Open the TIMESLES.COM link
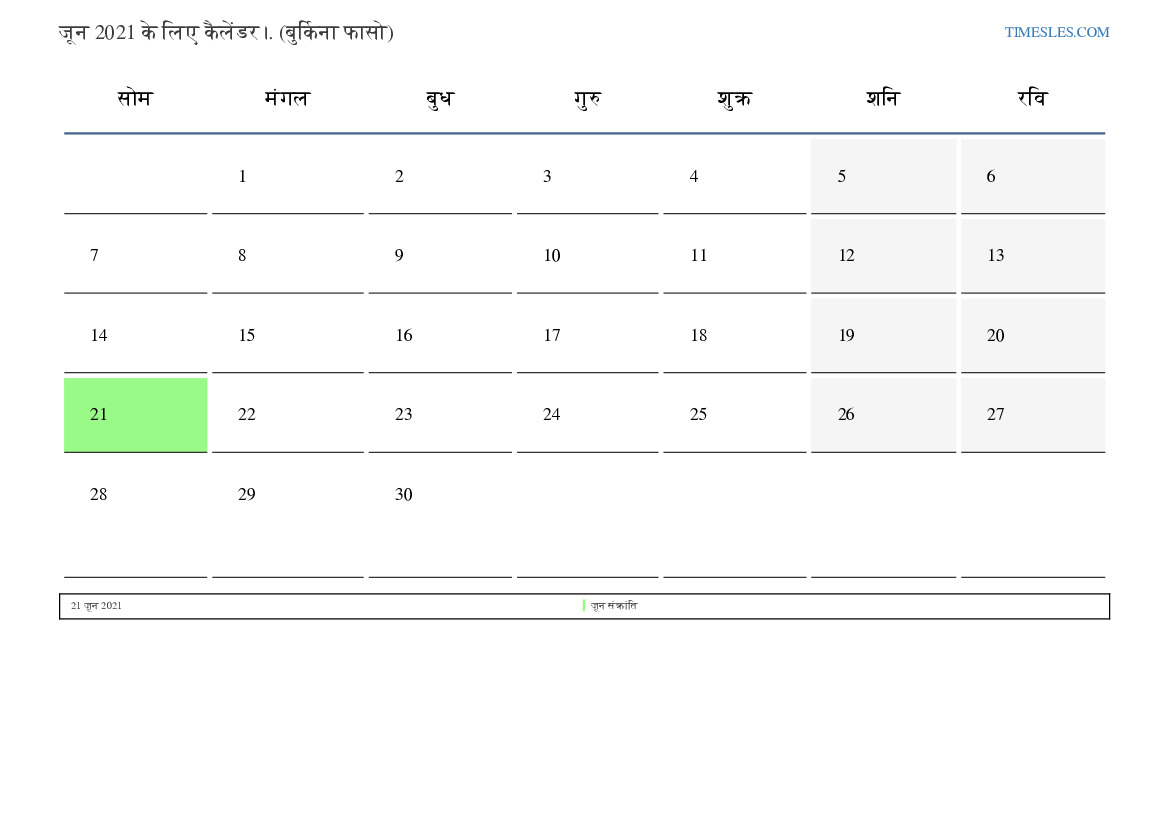The image size is (1169, 827). [x=1057, y=32]
